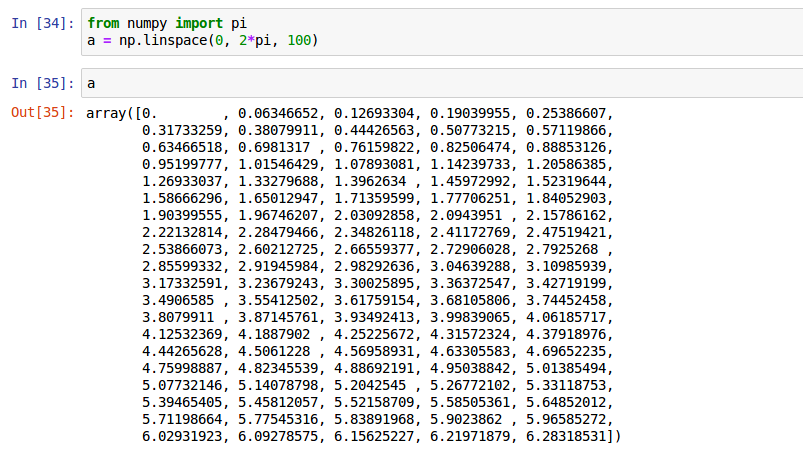This screenshot has width=803, height=453.
Task: Click the In [34]: prompt label
Action: (x=43, y=24)
